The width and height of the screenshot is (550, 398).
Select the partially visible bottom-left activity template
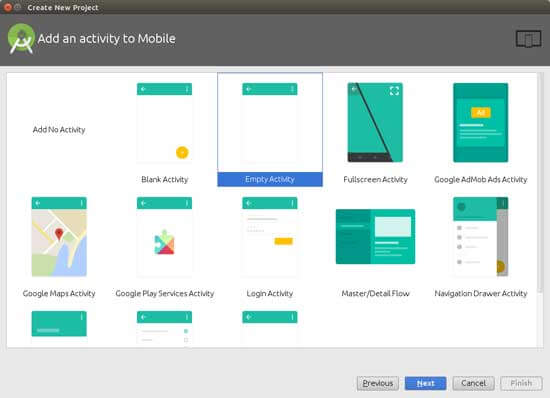point(59,329)
